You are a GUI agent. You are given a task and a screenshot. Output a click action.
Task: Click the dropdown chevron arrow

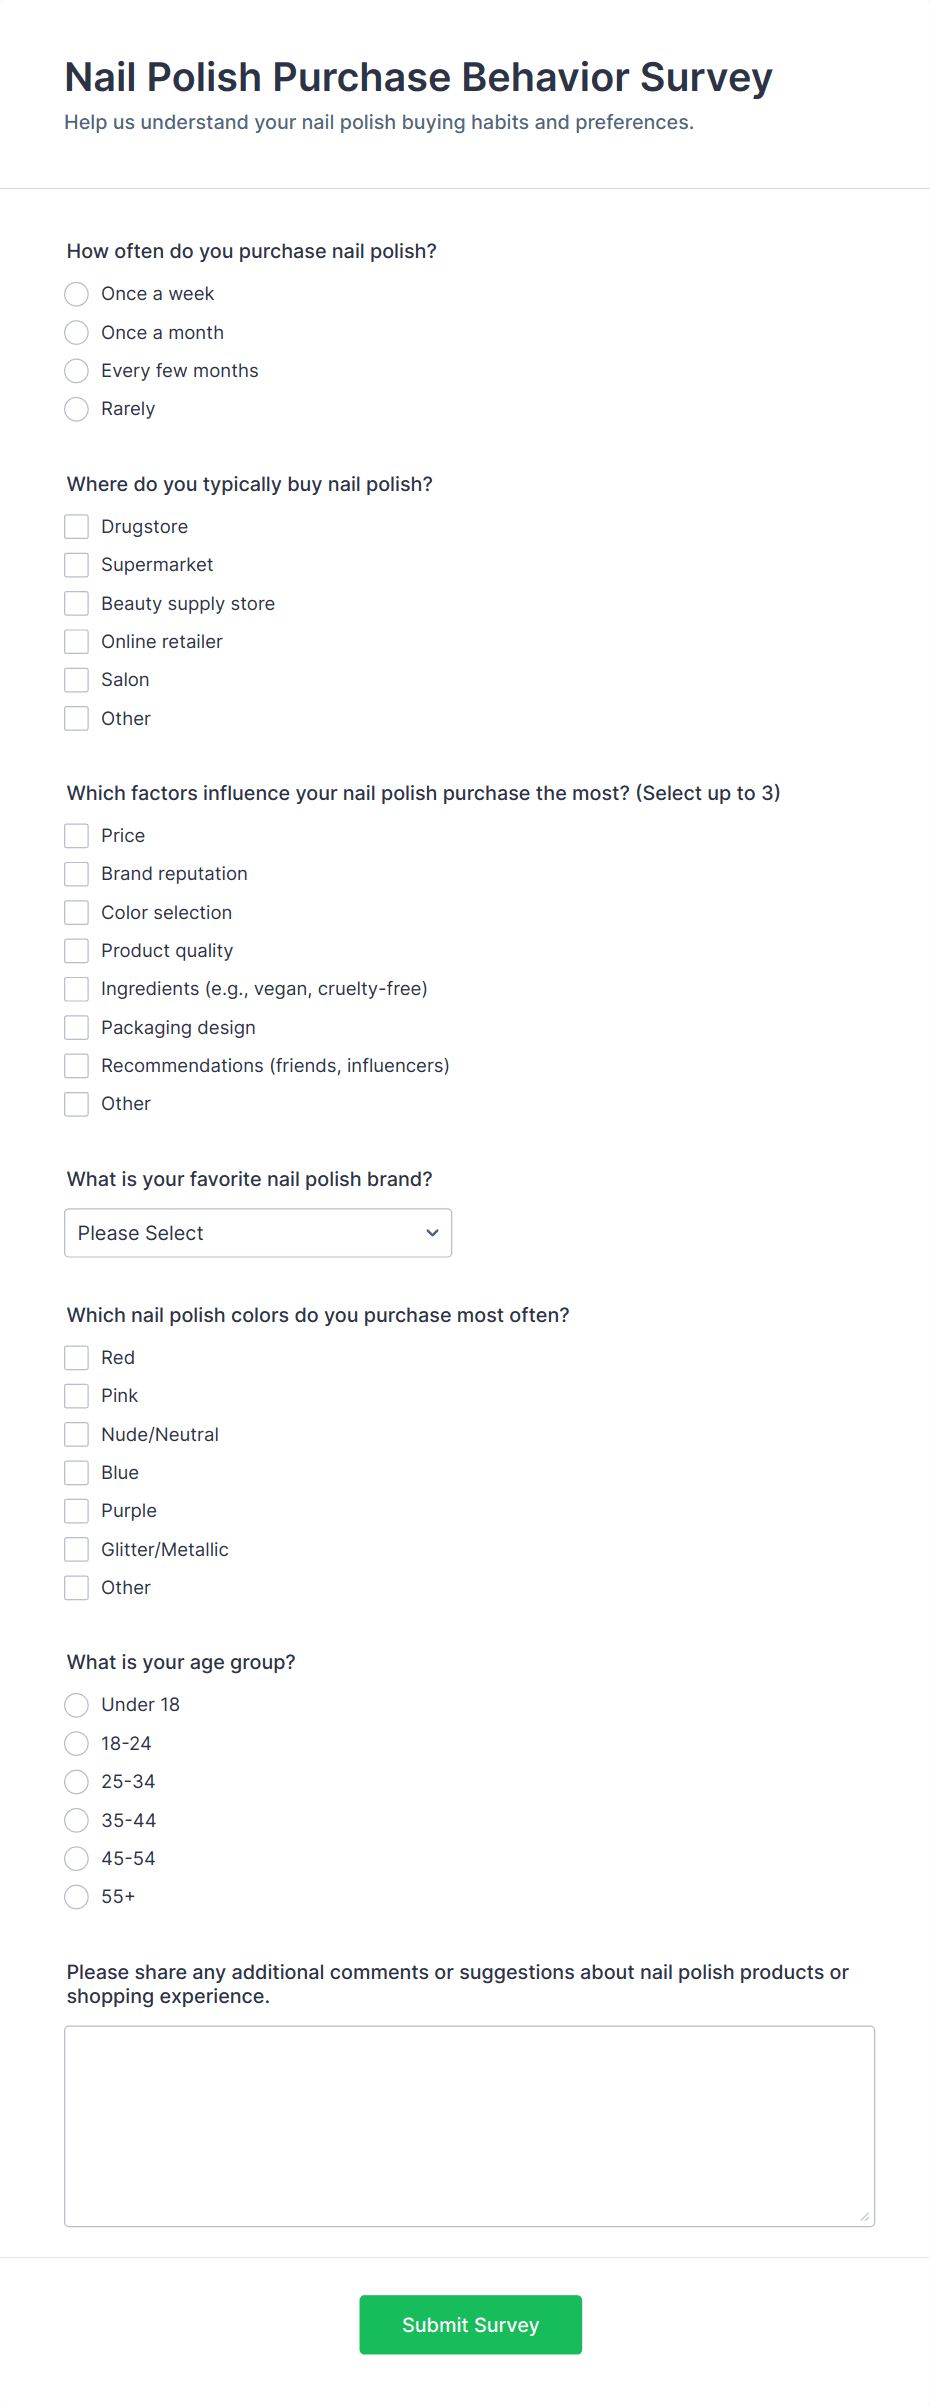(x=432, y=1233)
